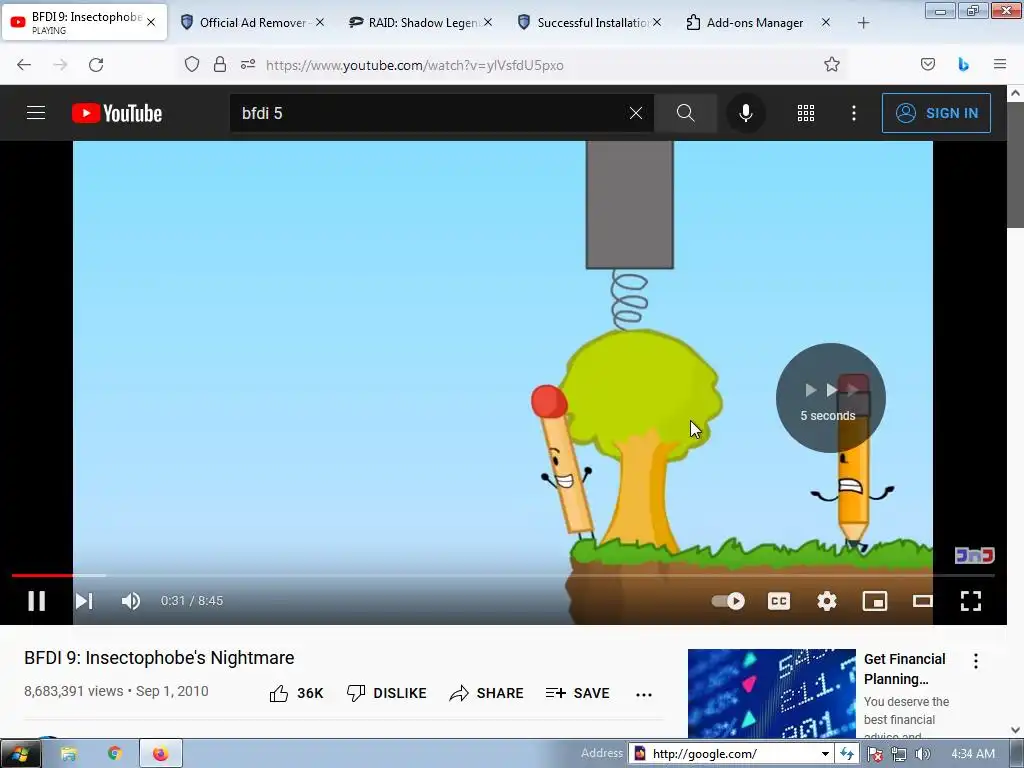This screenshot has width=1024, height=768.
Task: Open Firefox tracking protection shield
Action: (x=191, y=64)
